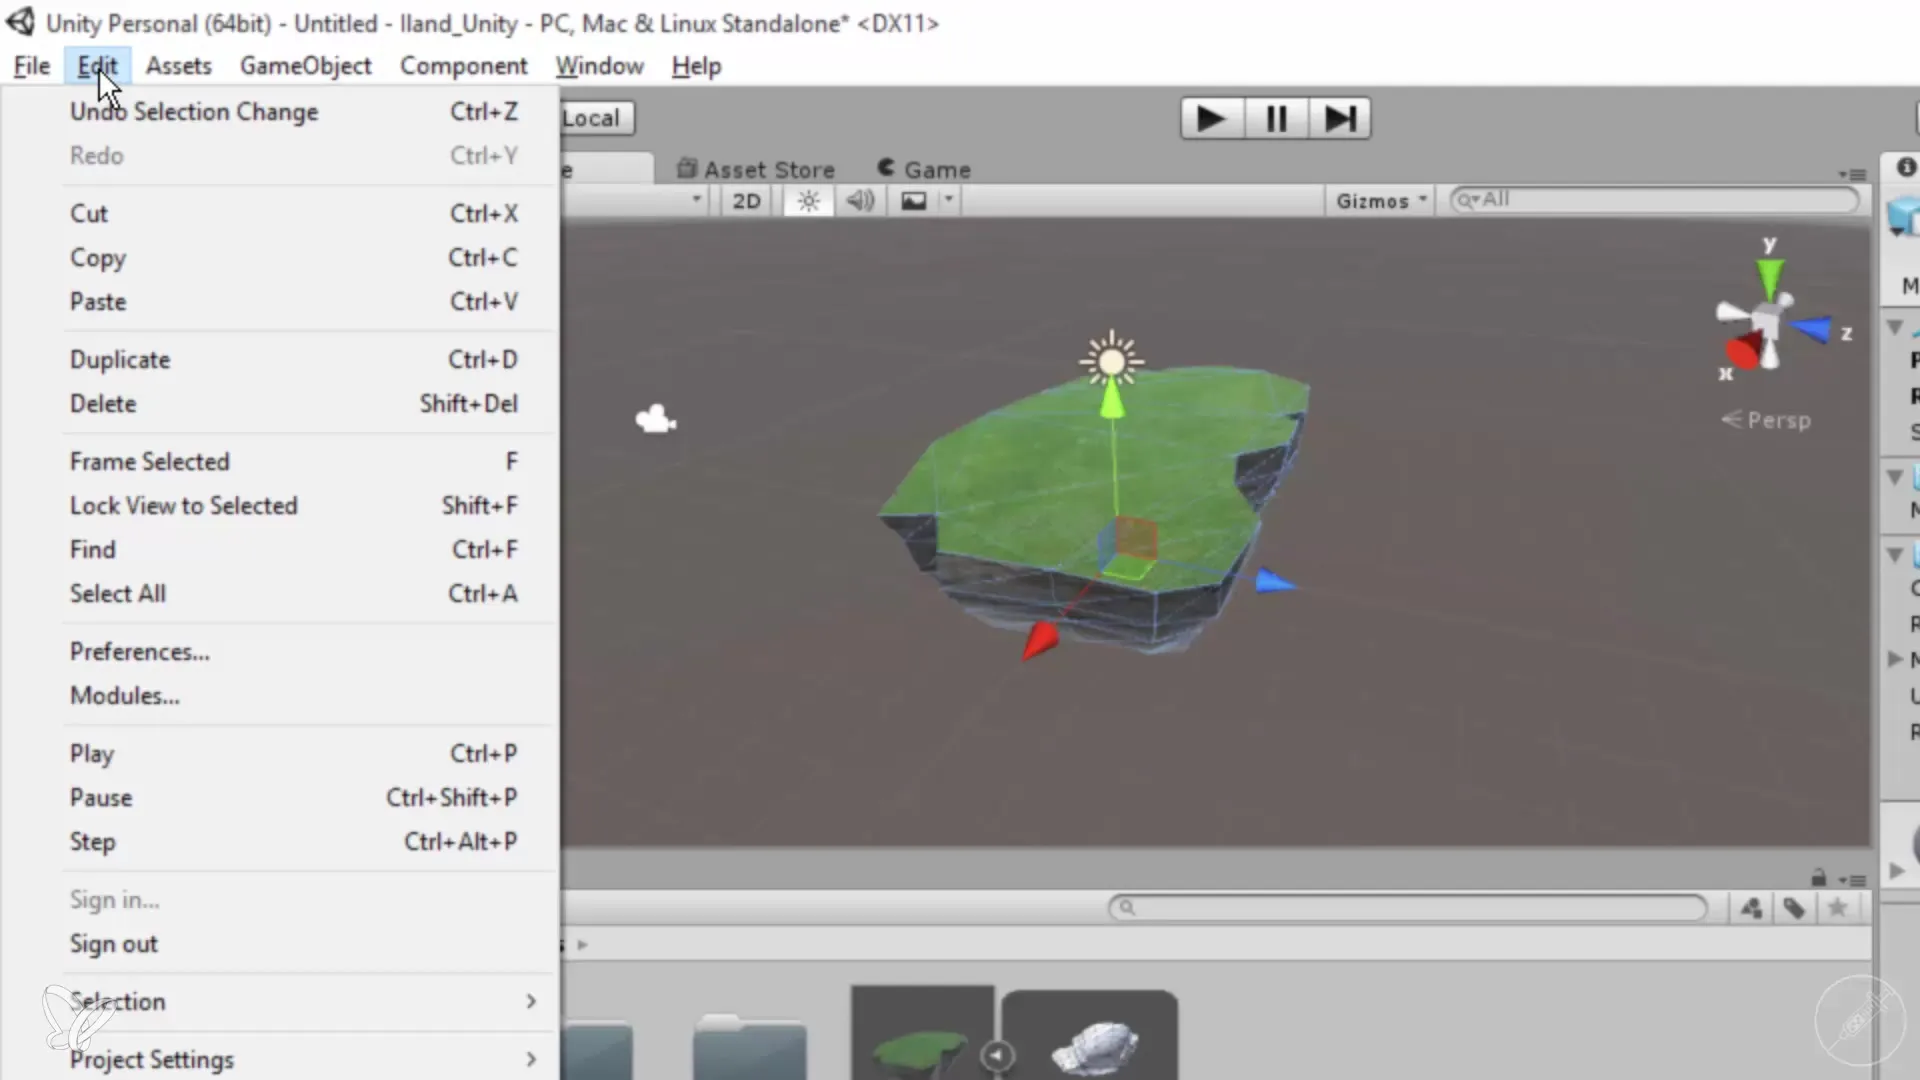Open the Window menu
Screen dimensions: 1920x1080
[x=600, y=66]
